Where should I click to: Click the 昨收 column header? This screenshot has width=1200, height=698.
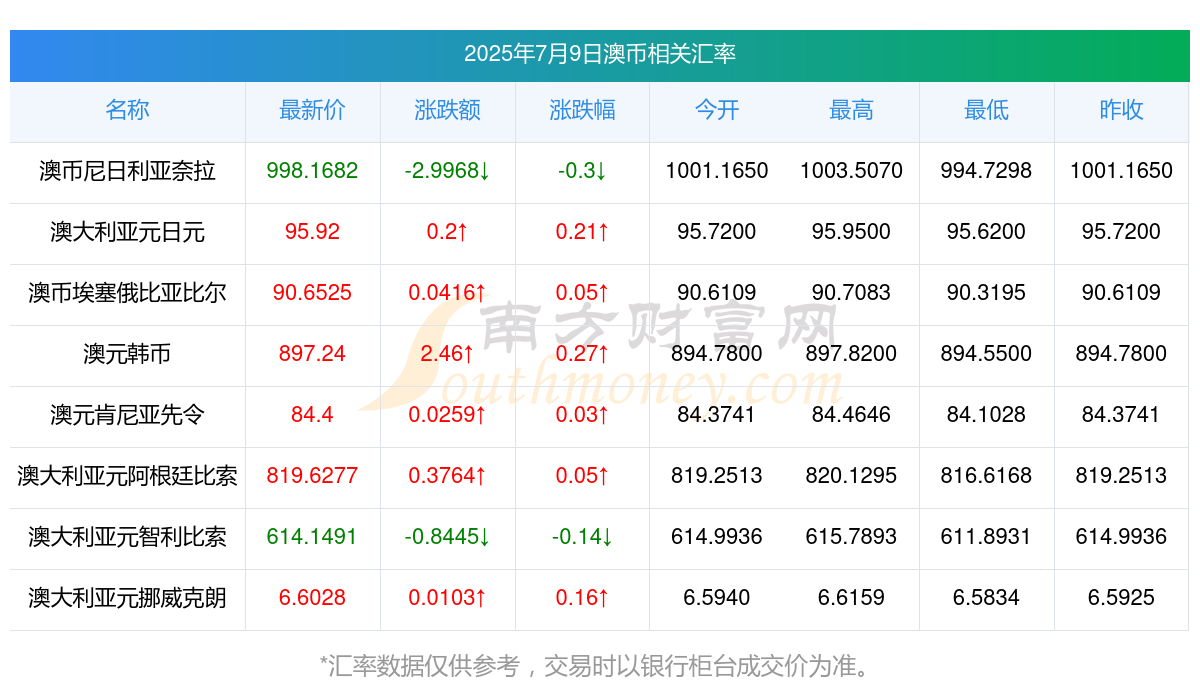(x=1121, y=110)
